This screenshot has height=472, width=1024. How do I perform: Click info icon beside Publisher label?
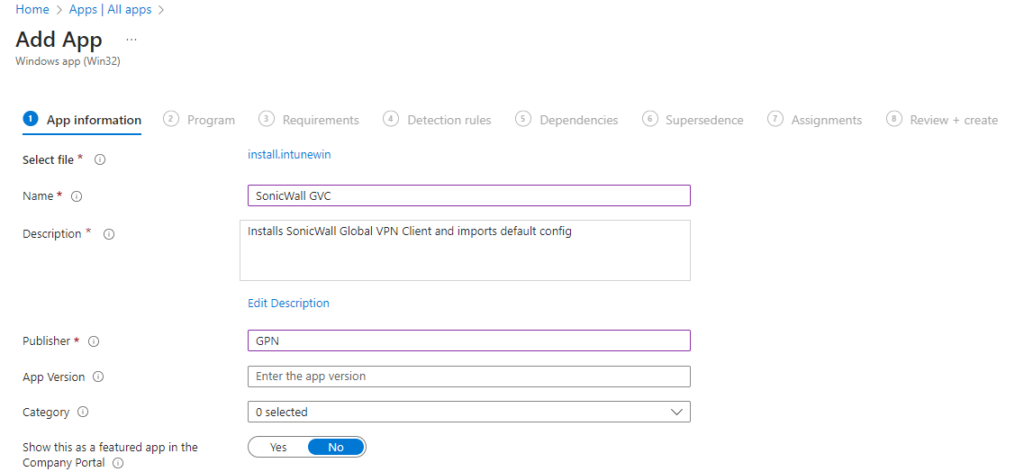[94, 341]
